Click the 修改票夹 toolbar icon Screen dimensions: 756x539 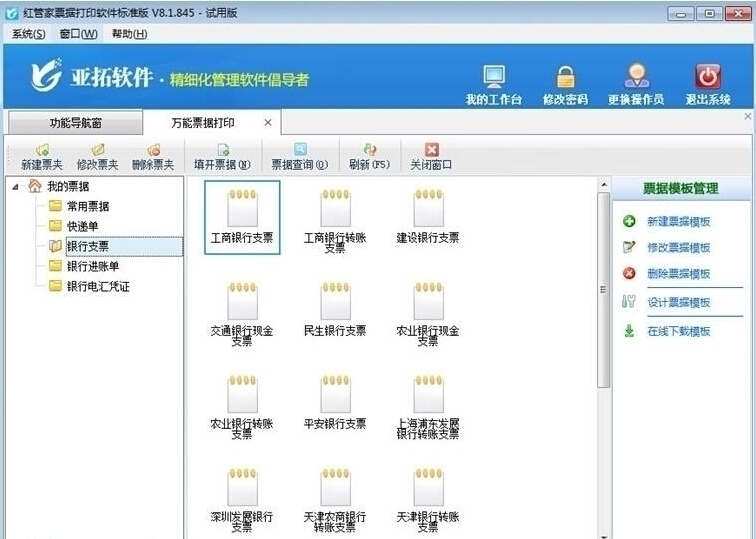98,150
